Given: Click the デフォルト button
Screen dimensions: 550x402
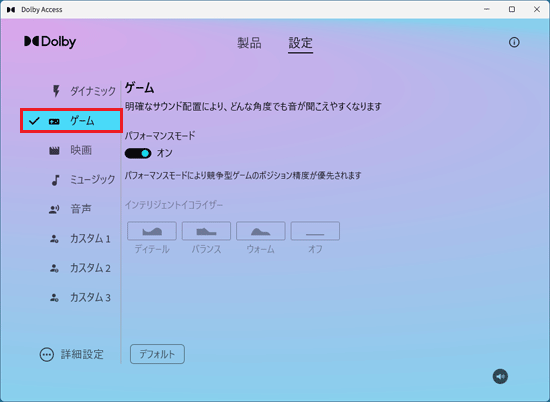Looking at the screenshot, I should [157, 354].
